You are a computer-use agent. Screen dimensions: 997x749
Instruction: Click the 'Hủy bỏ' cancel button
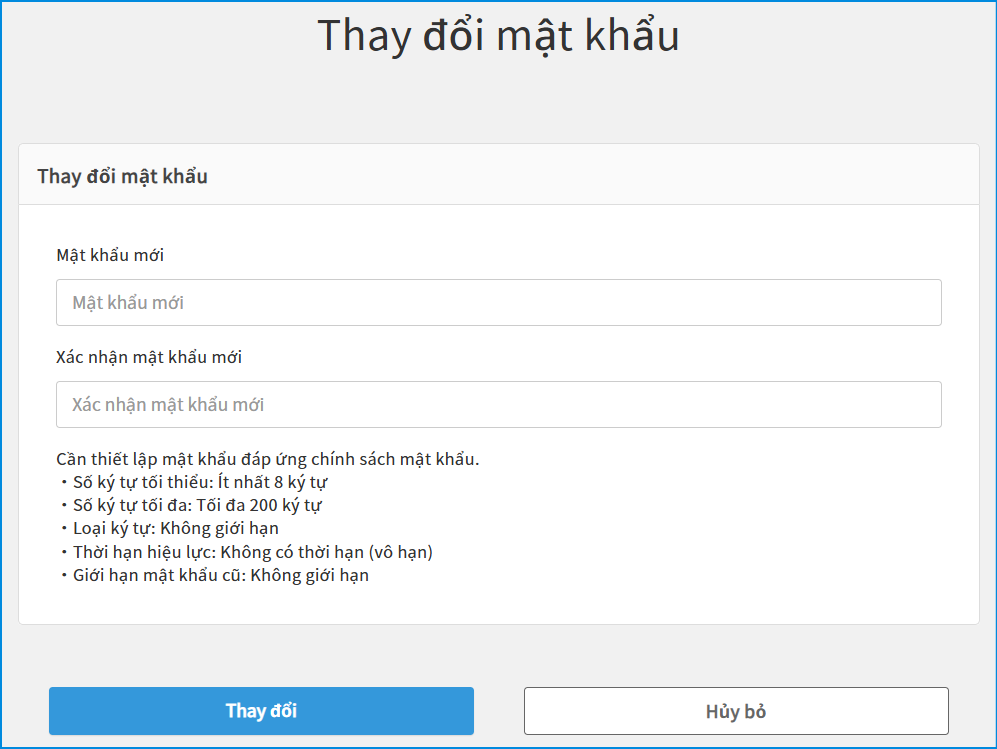coord(735,711)
